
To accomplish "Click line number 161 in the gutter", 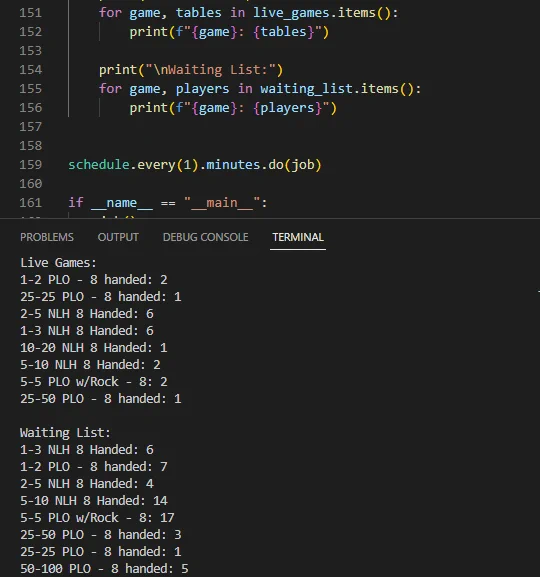I will pos(31,203).
